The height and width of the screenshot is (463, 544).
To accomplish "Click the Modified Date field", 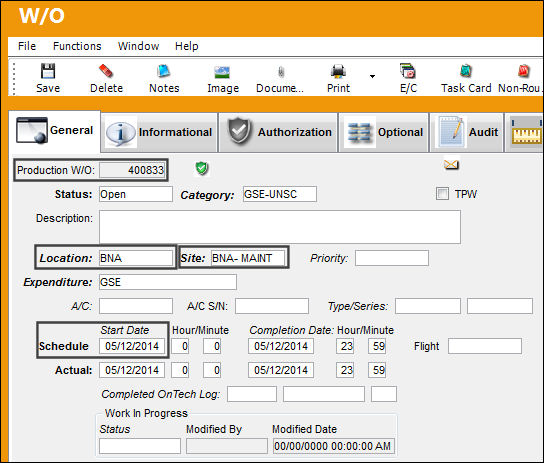I will tap(333, 446).
